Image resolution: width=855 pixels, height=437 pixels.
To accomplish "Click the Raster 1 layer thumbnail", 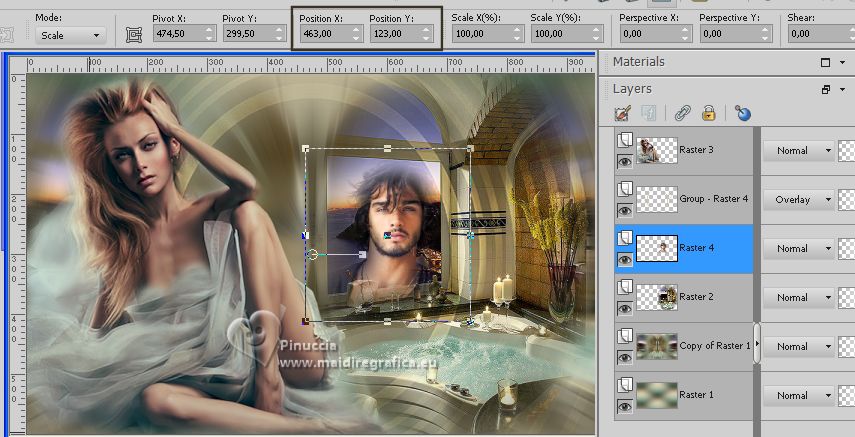I will tap(657, 395).
